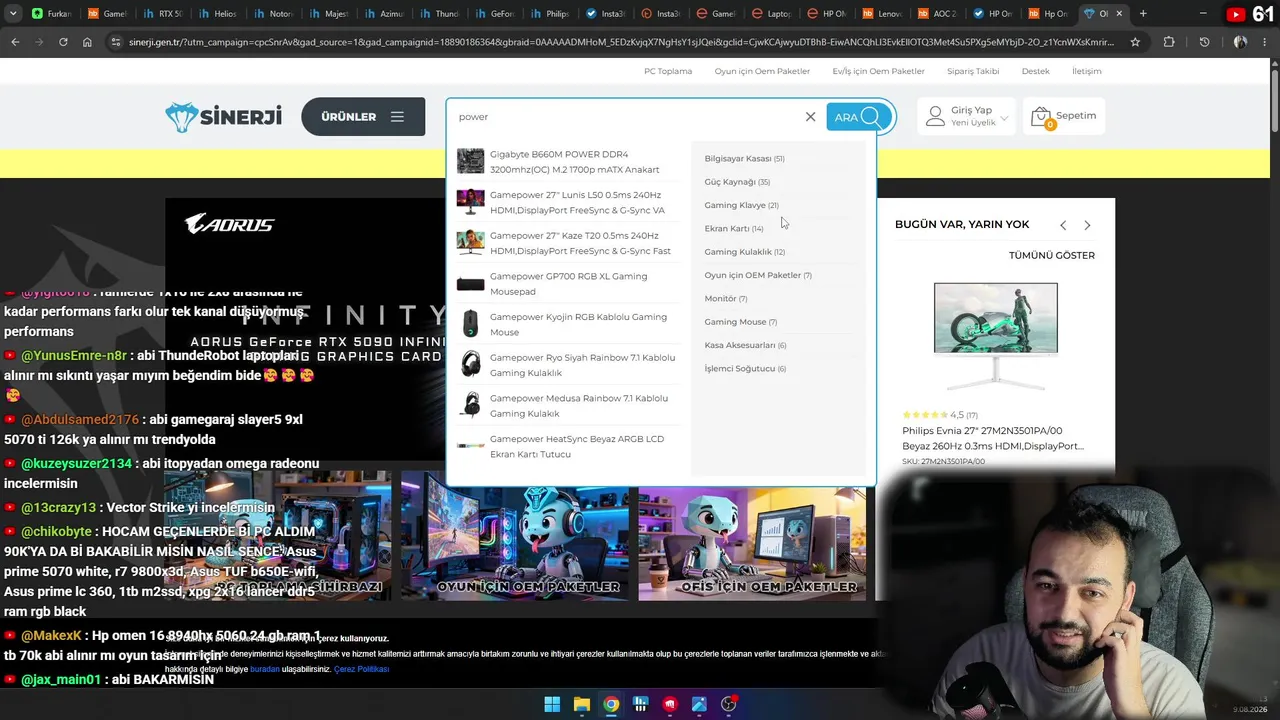Click the Philips Evnia monitor image

click(995, 337)
